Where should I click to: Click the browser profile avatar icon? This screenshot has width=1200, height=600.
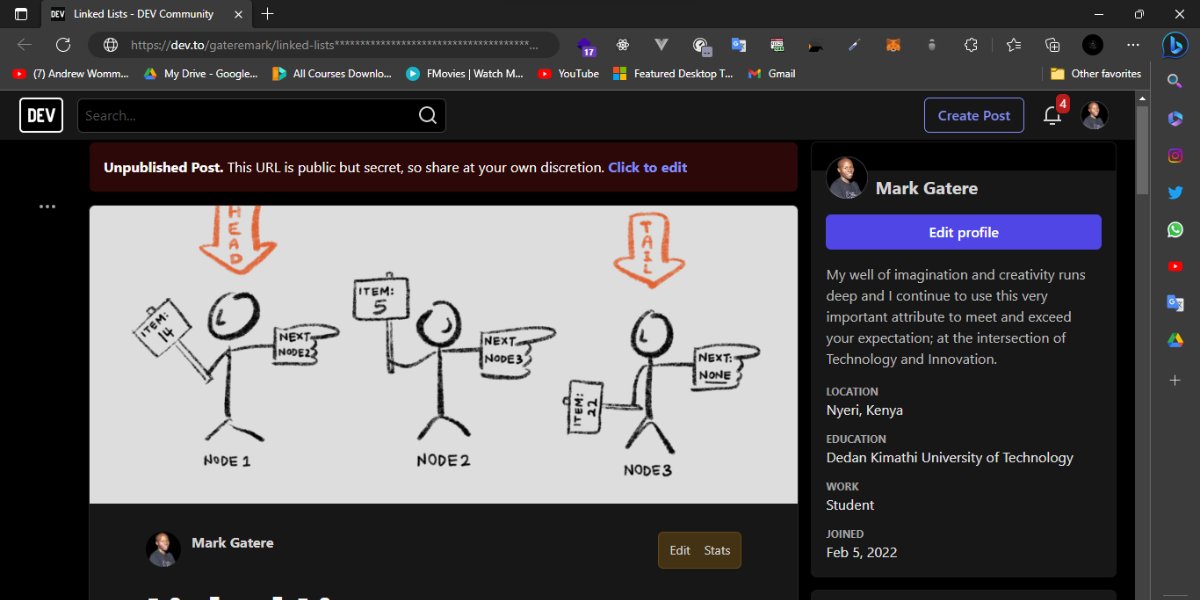click(x=1093, y=45)
